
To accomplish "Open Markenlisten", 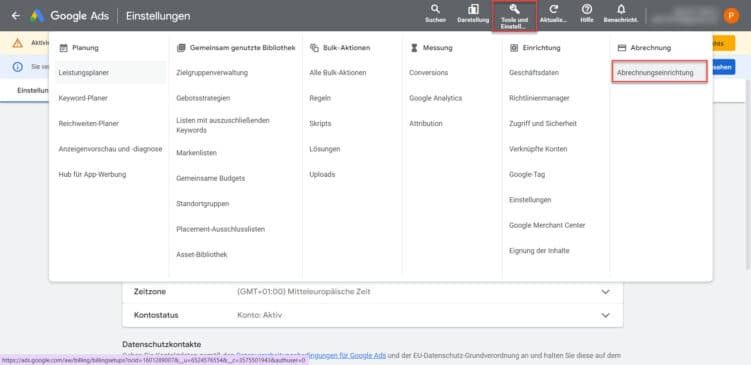I will click(196, 153).
